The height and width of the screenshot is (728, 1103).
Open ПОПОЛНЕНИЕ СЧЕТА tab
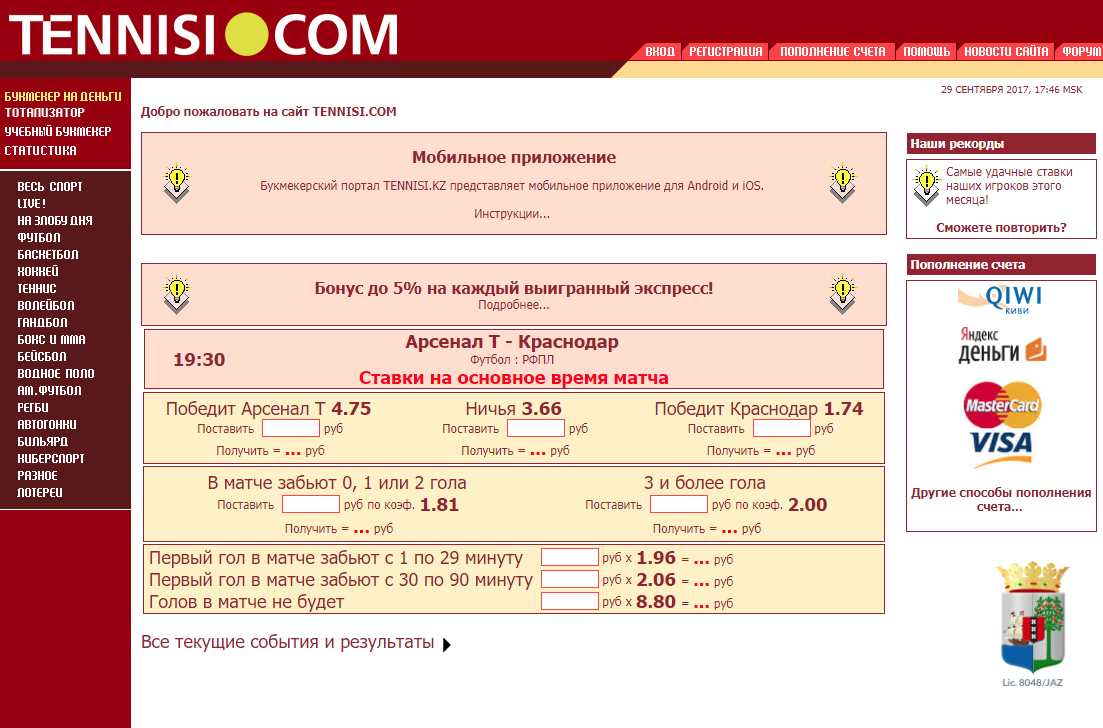click(x=832, y=51)
